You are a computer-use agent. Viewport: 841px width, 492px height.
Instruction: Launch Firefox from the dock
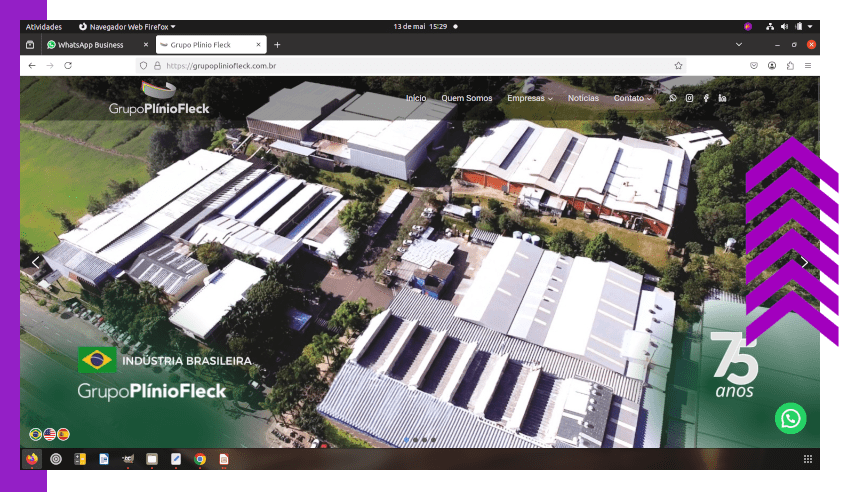[x=32, y=459]
